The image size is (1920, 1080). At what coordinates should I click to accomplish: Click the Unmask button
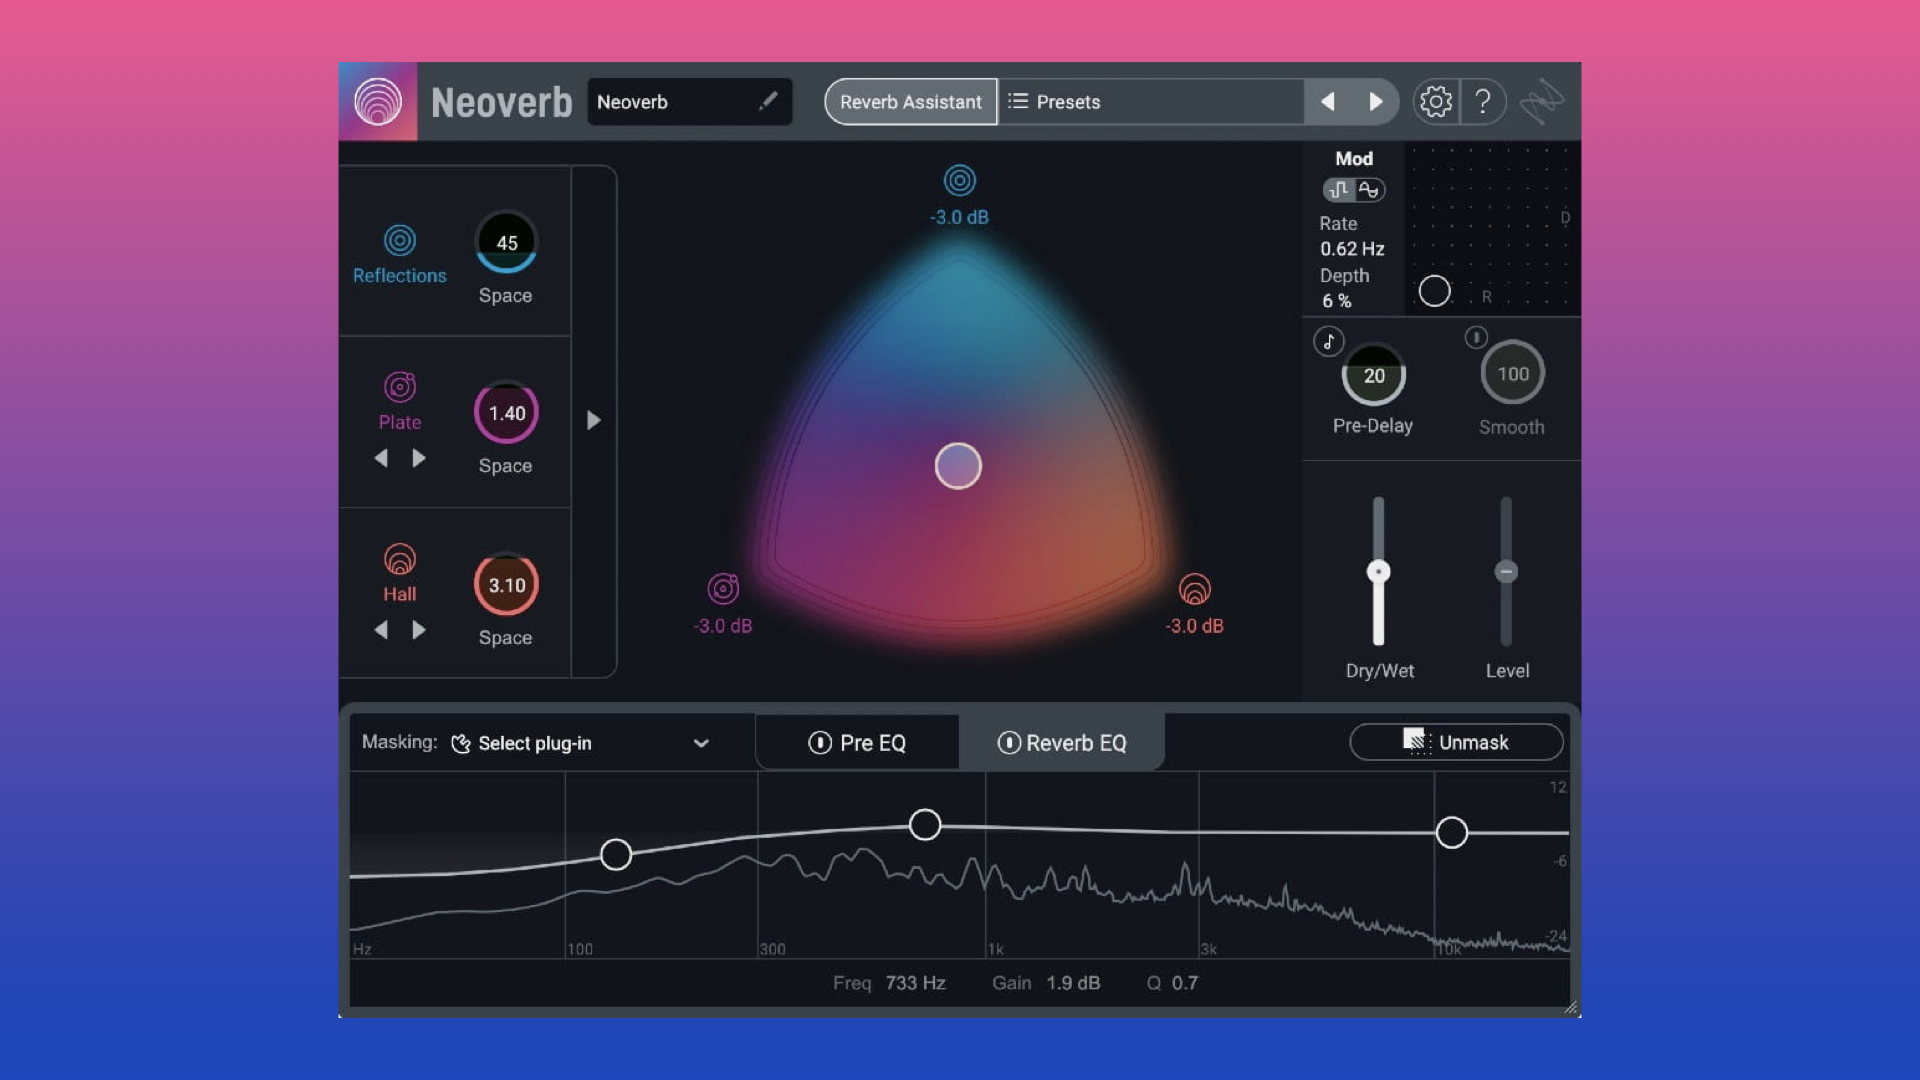[1457, 742]
